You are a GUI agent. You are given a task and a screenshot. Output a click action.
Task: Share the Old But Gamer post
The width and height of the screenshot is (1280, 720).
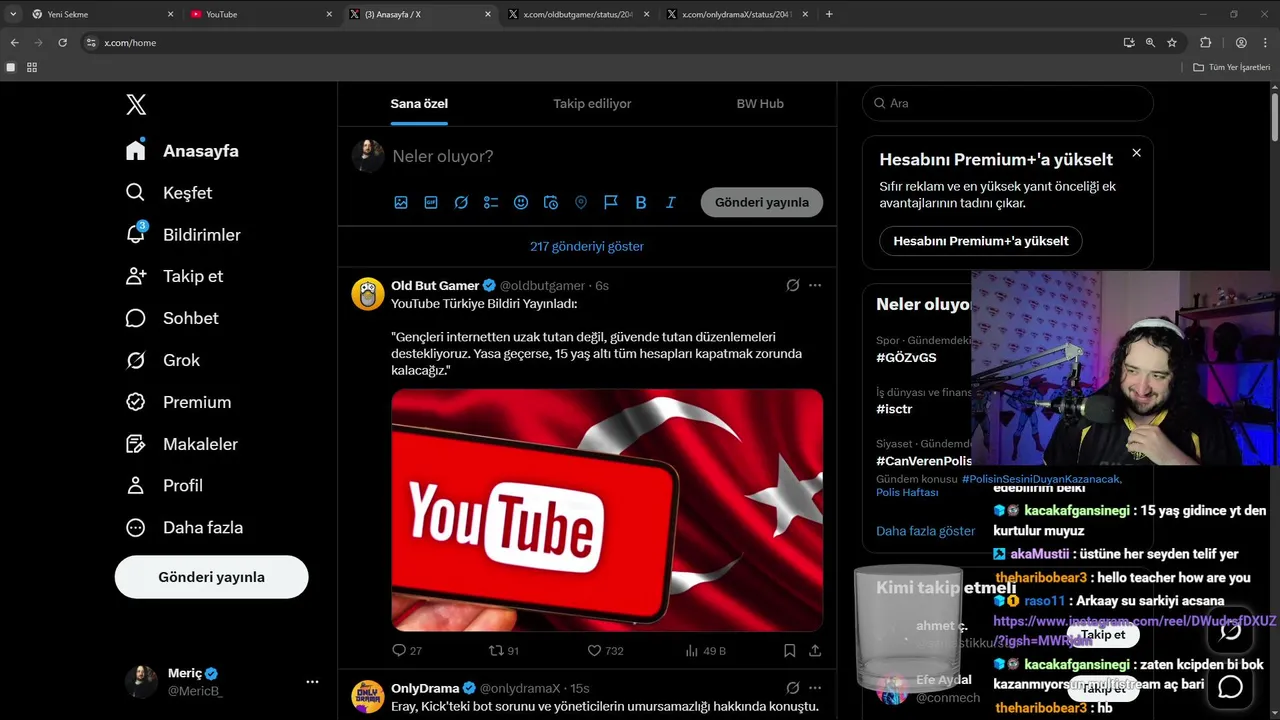pos(815,650)
